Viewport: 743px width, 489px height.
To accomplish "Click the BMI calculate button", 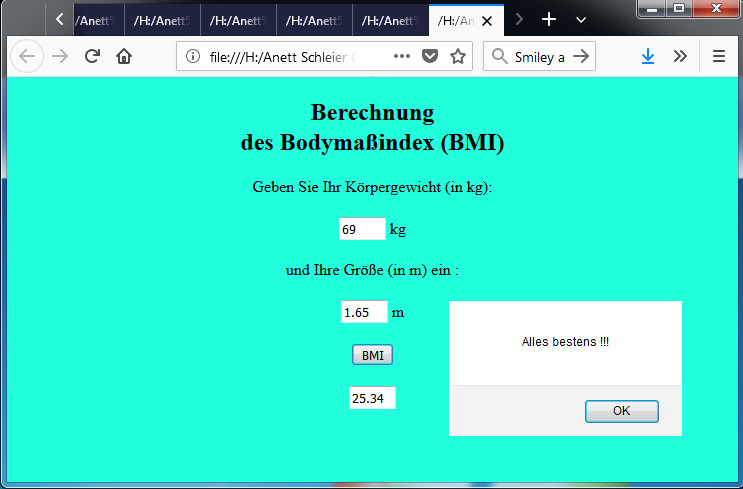I will 372,355.
